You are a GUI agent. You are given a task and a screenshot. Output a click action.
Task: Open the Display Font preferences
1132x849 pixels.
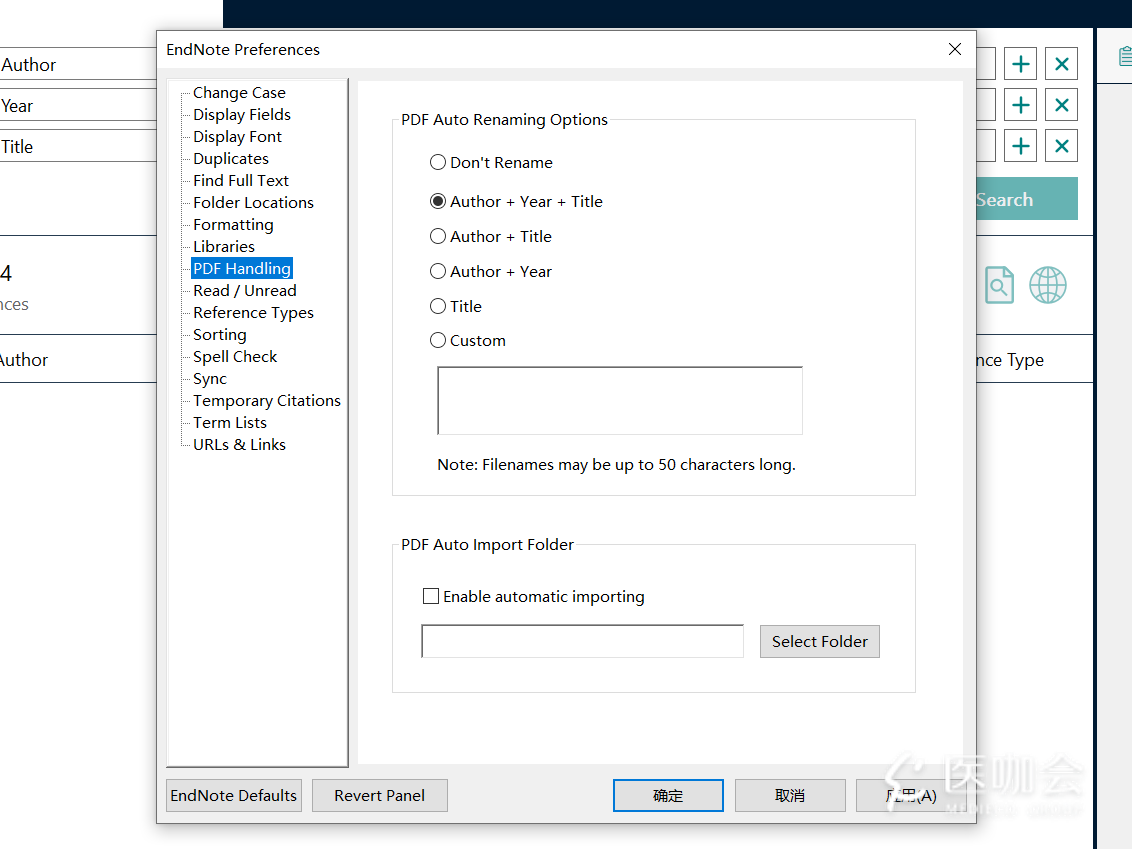238,136
